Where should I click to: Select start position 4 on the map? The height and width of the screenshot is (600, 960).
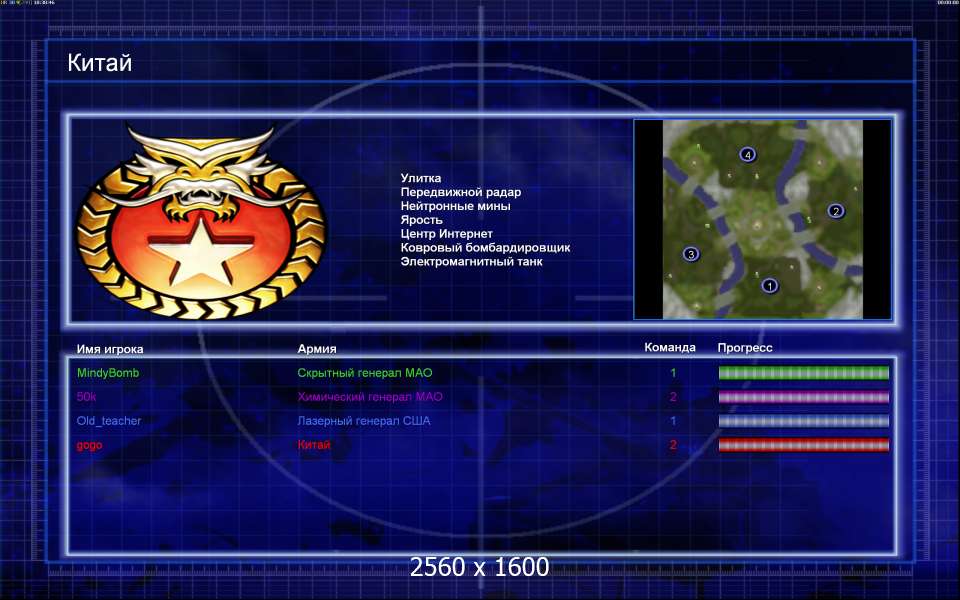point(748,155)
